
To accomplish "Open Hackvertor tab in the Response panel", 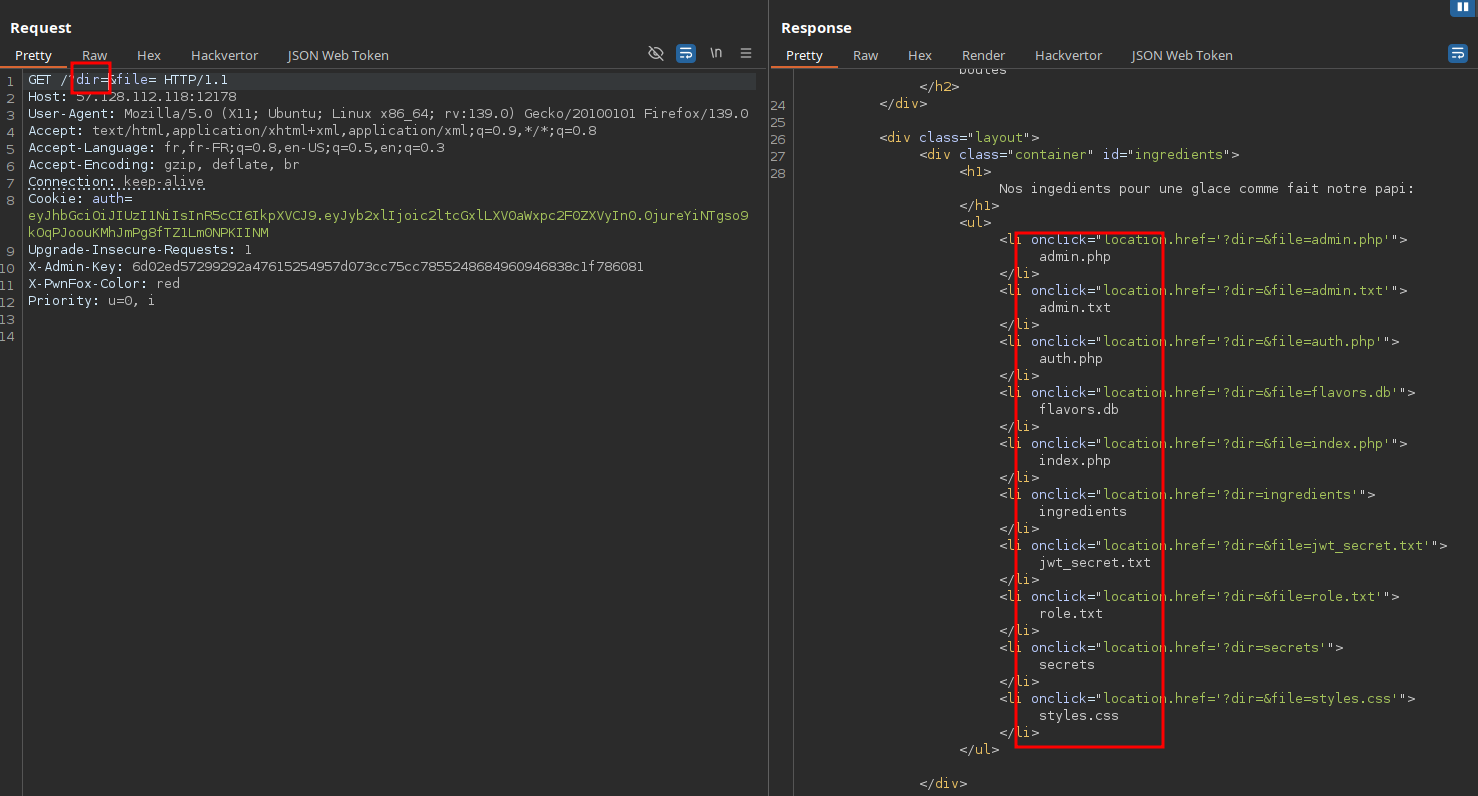I will point(1068,55).
